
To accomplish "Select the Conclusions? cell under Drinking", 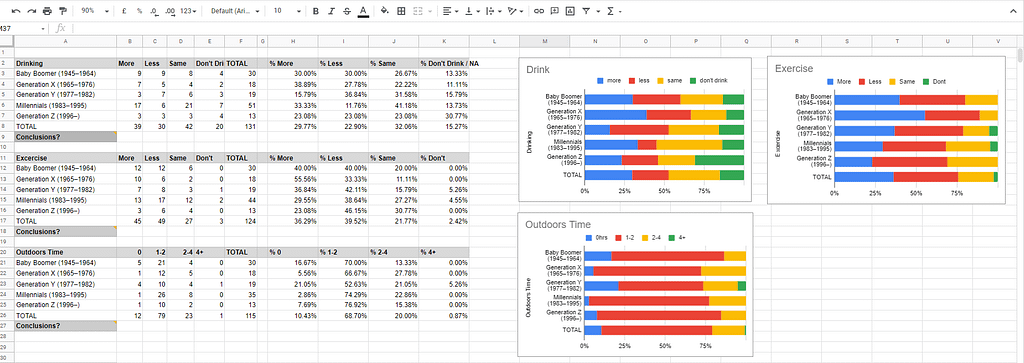I will 65,137.
